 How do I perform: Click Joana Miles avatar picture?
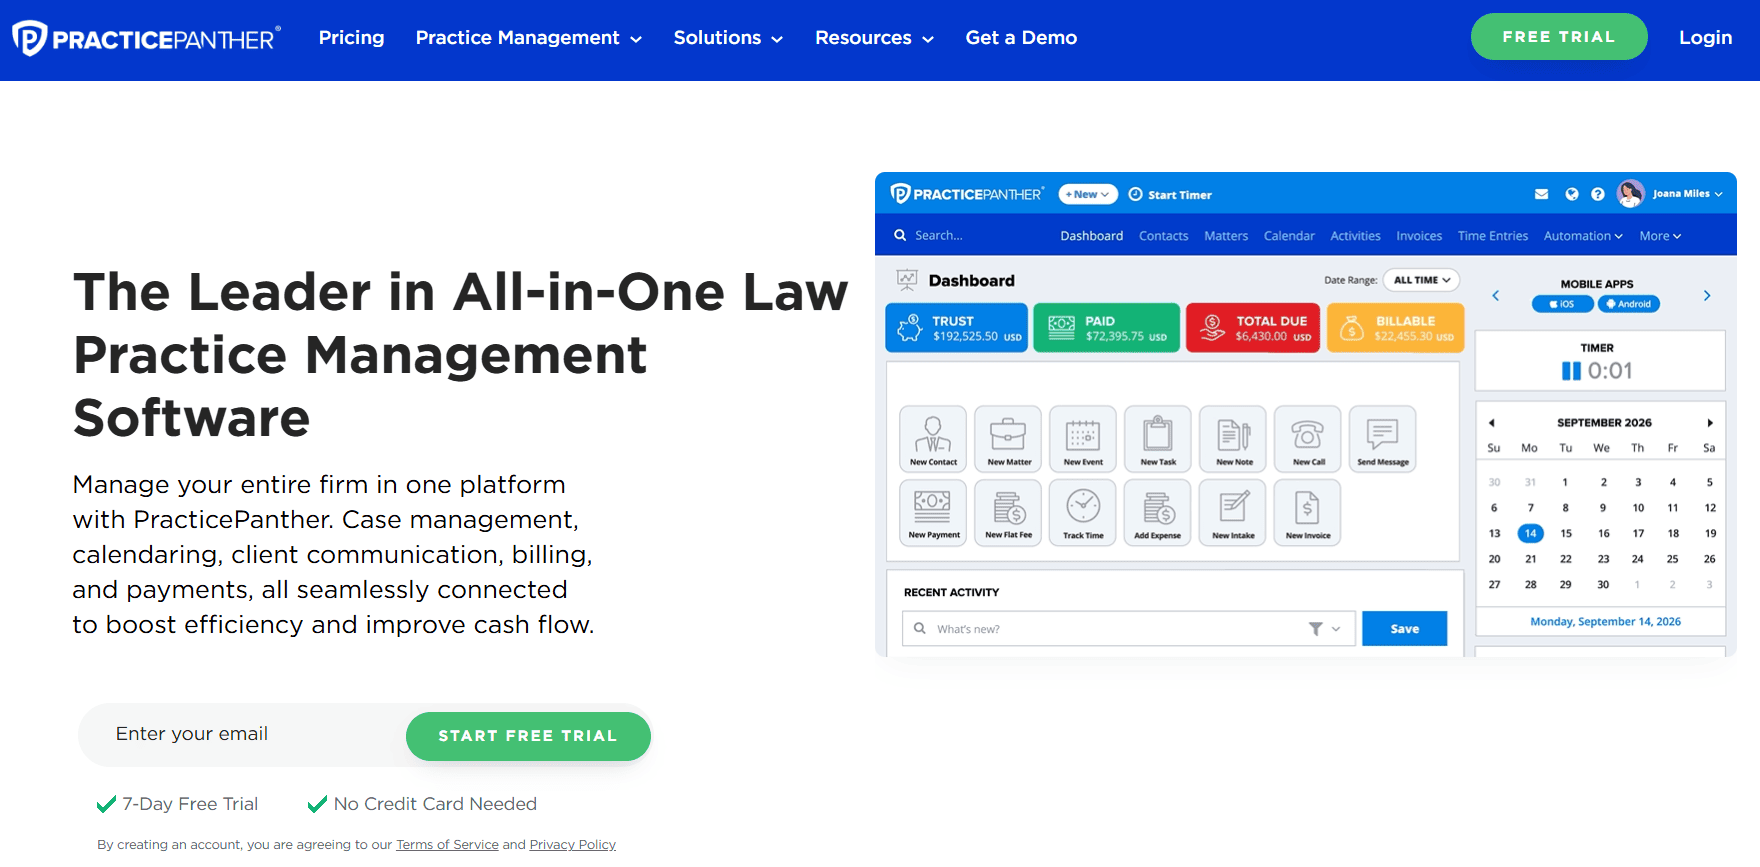coord(1631,194)
